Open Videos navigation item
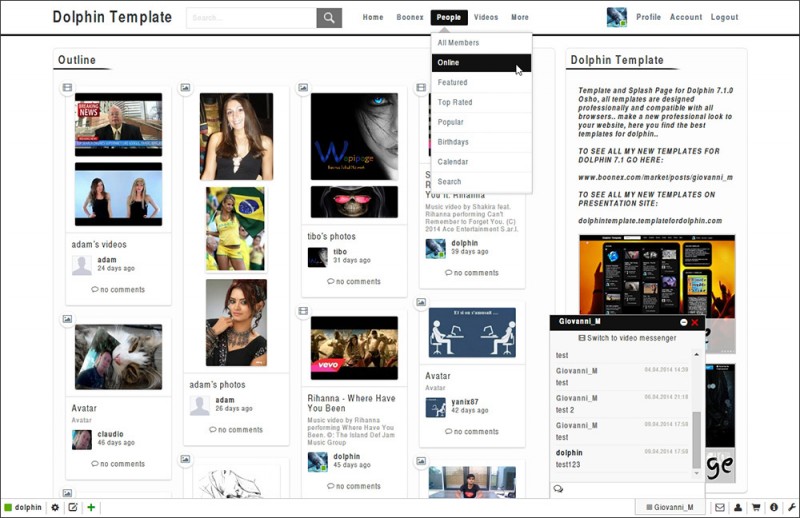The width and height of the screenshot is (800, 518). [x=486, y=17]
